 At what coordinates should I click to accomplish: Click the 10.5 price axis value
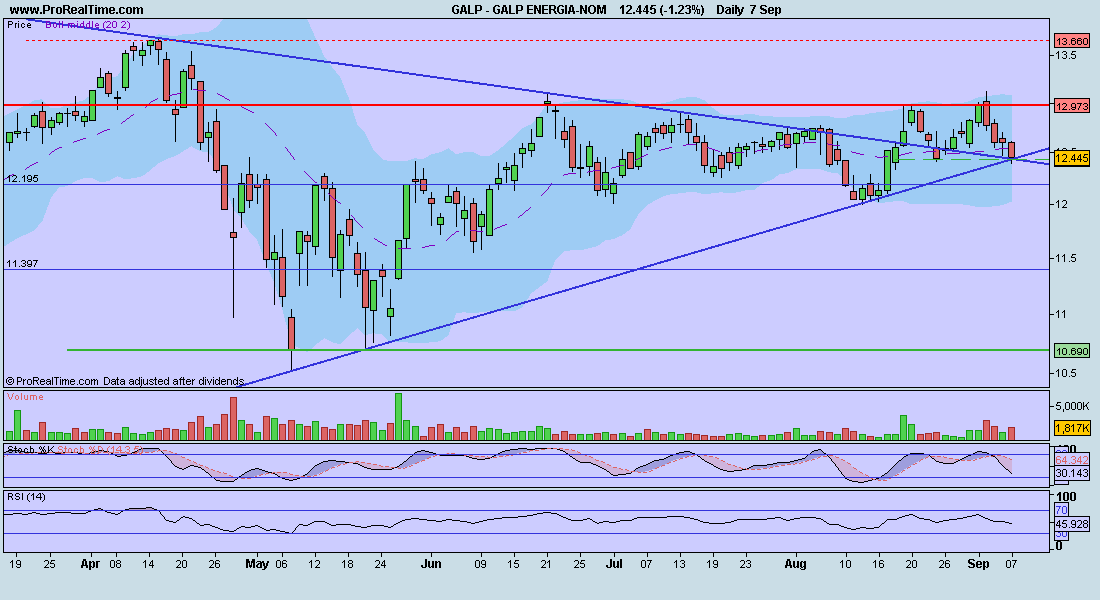(1066, 373)
